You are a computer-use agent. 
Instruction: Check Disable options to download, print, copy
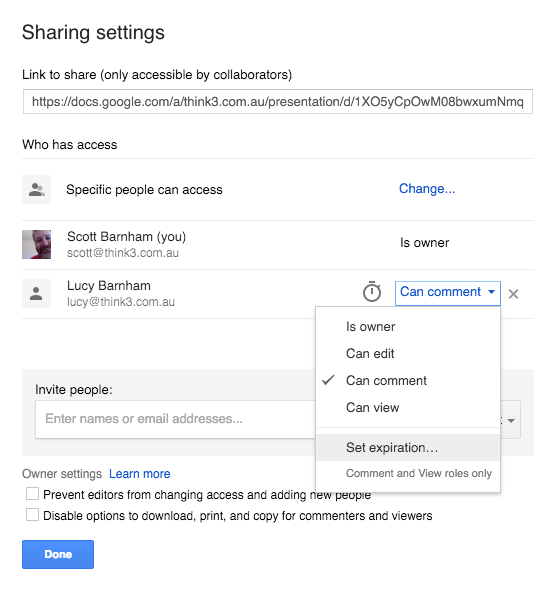click(32, 515)
